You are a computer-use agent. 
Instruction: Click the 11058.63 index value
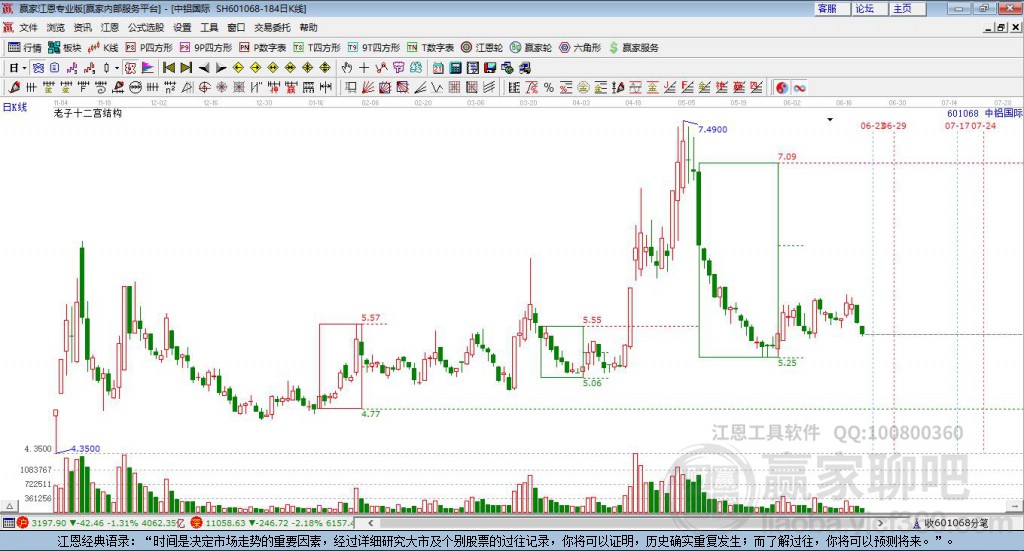point(224,523)
